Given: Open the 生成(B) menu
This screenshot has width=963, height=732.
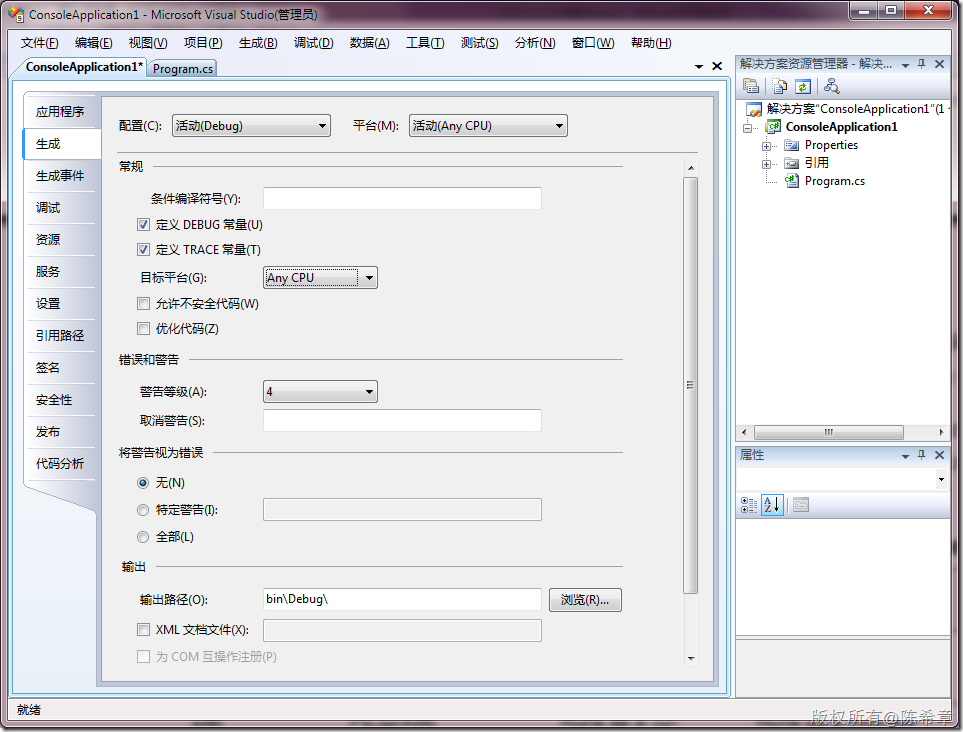Looking at the screenshot, I should click(x=258, y=43).
